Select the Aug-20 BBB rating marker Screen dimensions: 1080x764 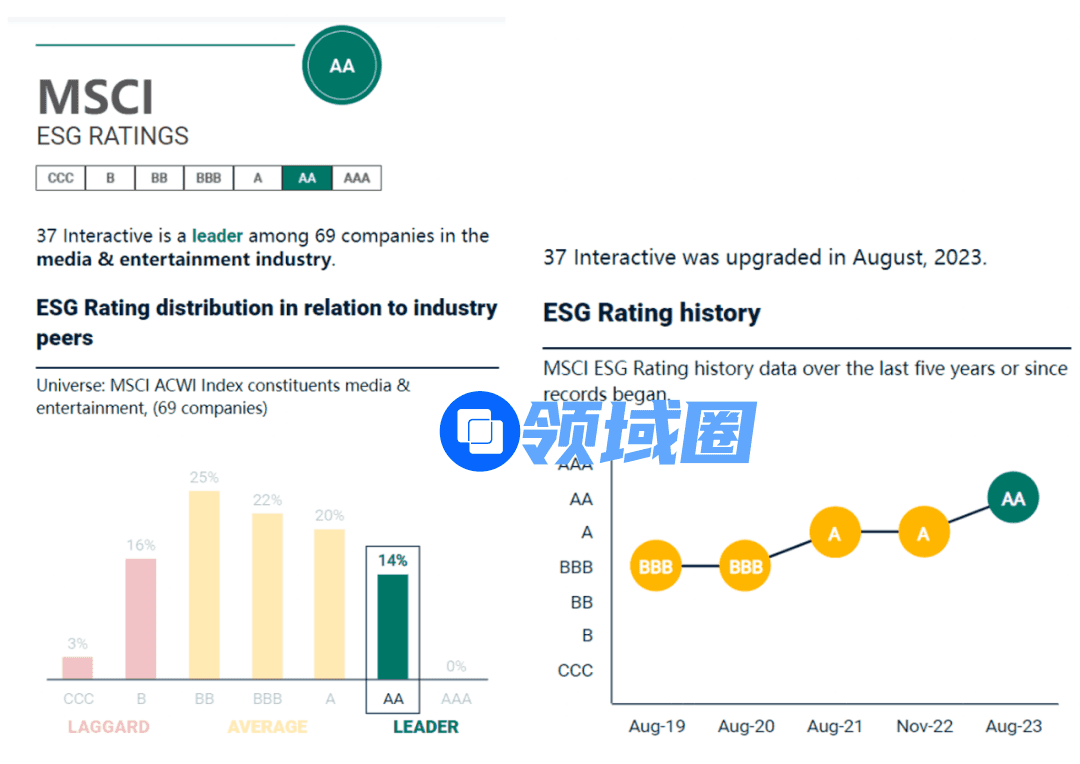point(745,567)
